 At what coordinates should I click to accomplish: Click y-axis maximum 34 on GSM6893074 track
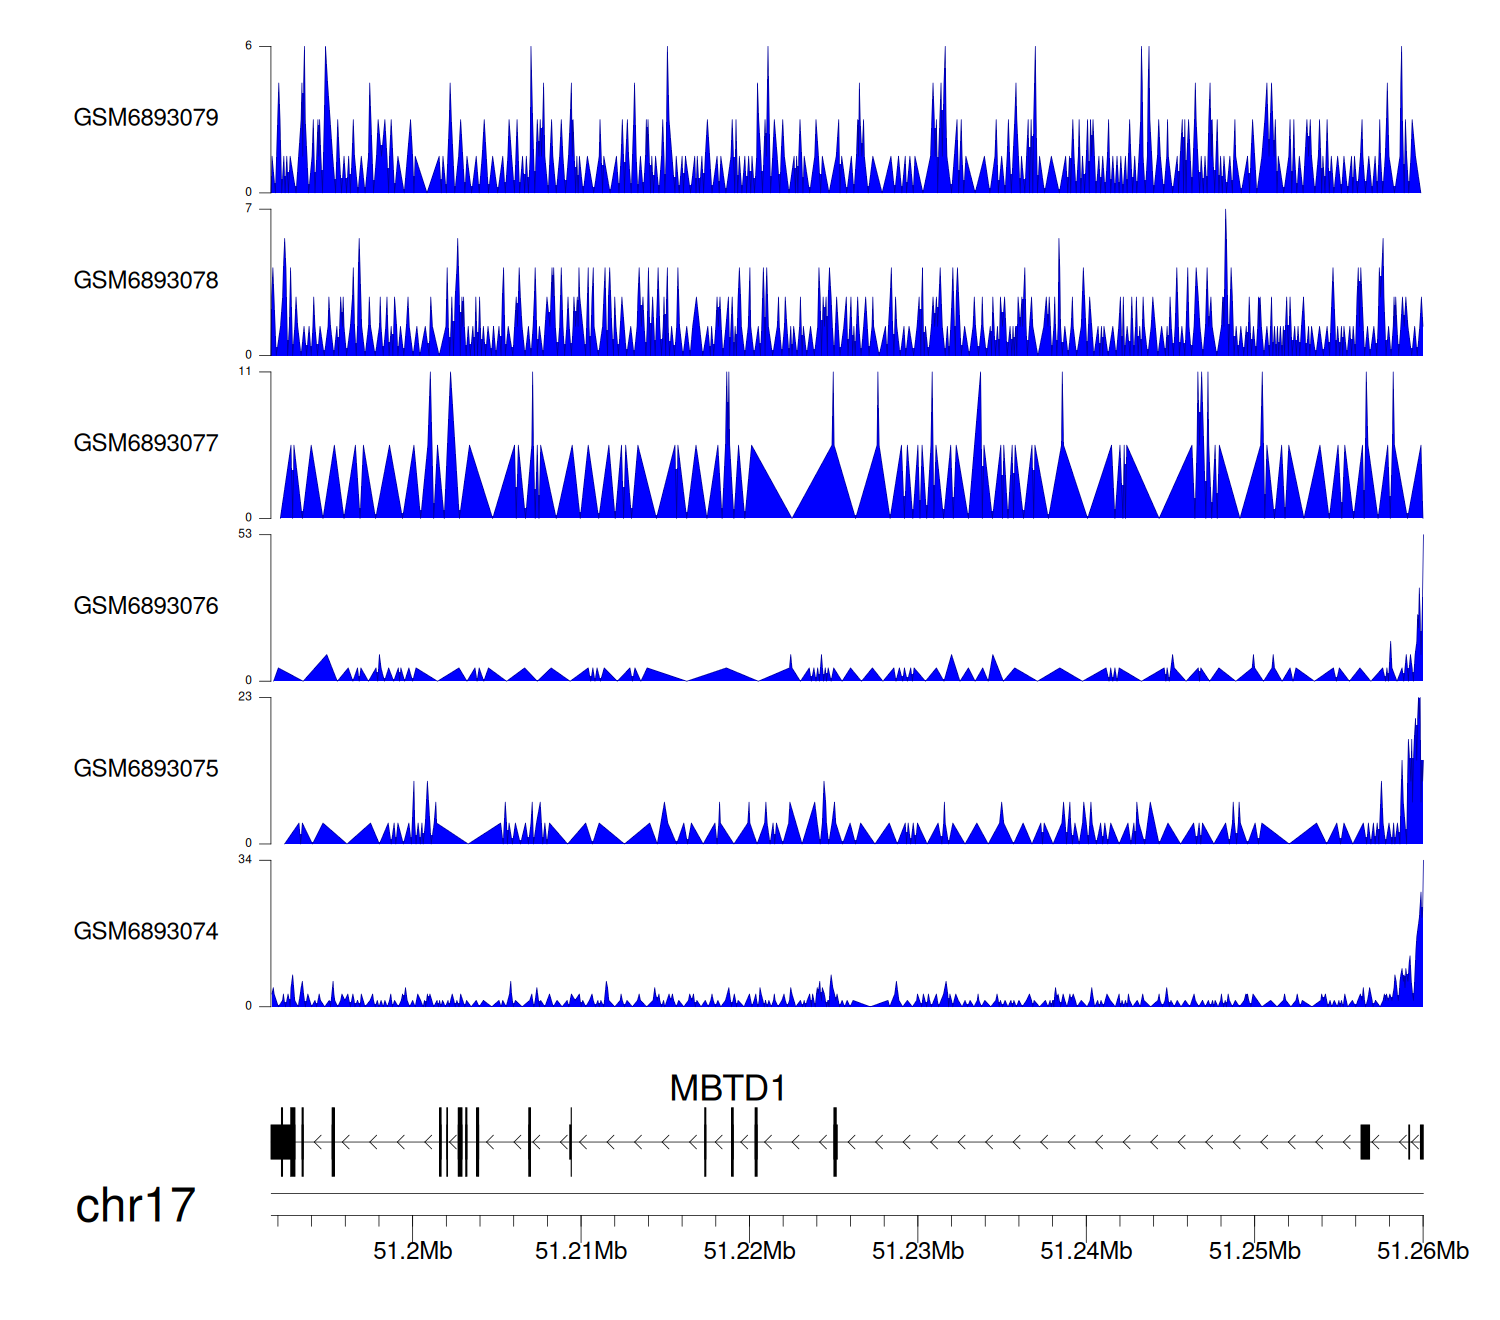pos(245,859)
